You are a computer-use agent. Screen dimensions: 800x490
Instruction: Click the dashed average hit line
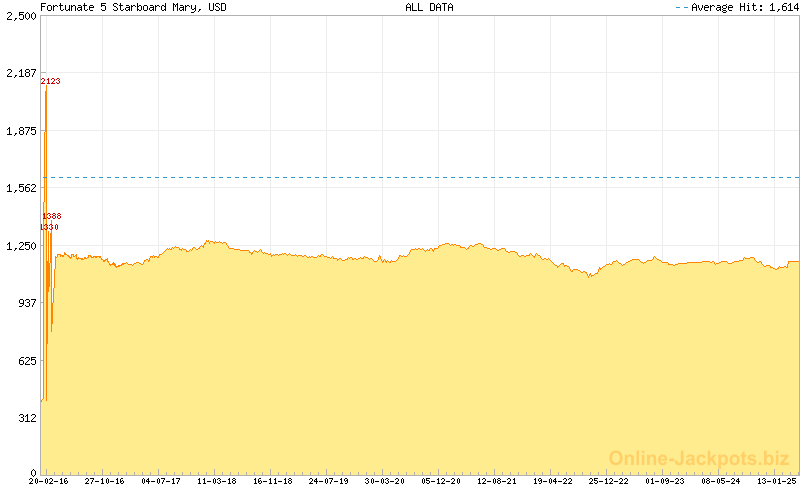click(420, 177)
